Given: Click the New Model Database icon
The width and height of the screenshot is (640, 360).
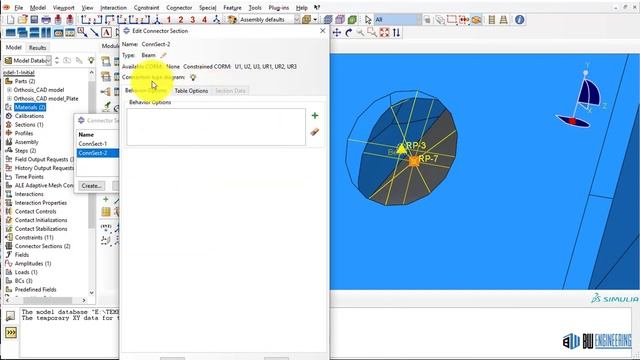Looking at the screenshot, I should coord(11,20).
